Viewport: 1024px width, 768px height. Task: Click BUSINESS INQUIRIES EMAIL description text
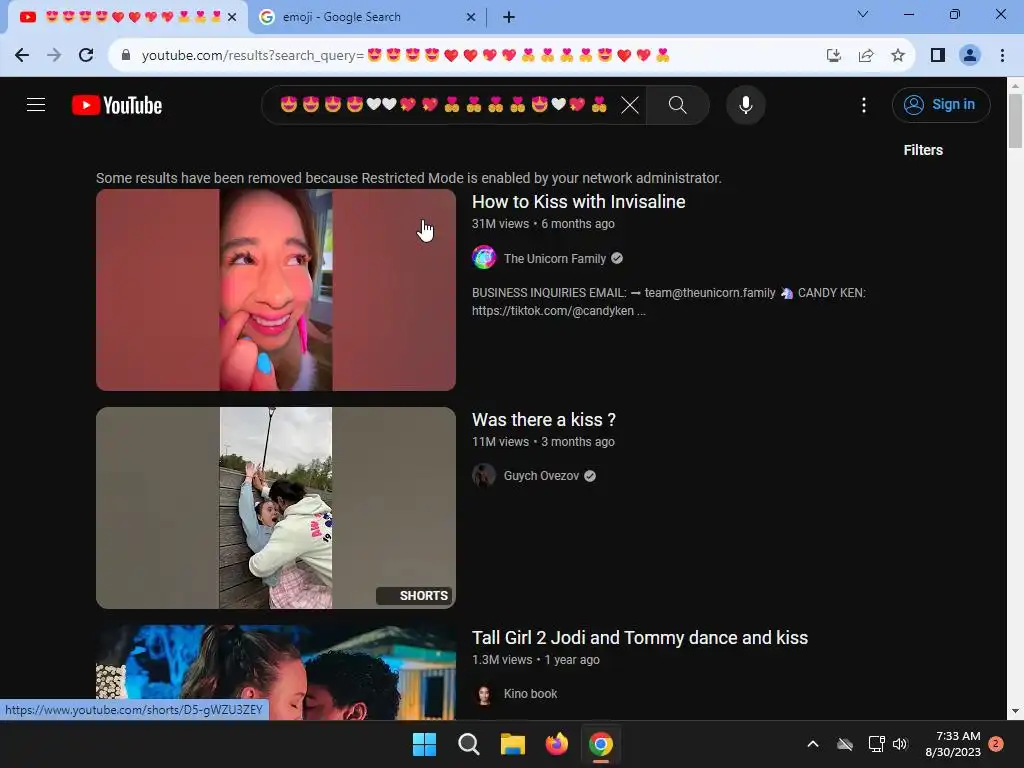coord(669,302)
